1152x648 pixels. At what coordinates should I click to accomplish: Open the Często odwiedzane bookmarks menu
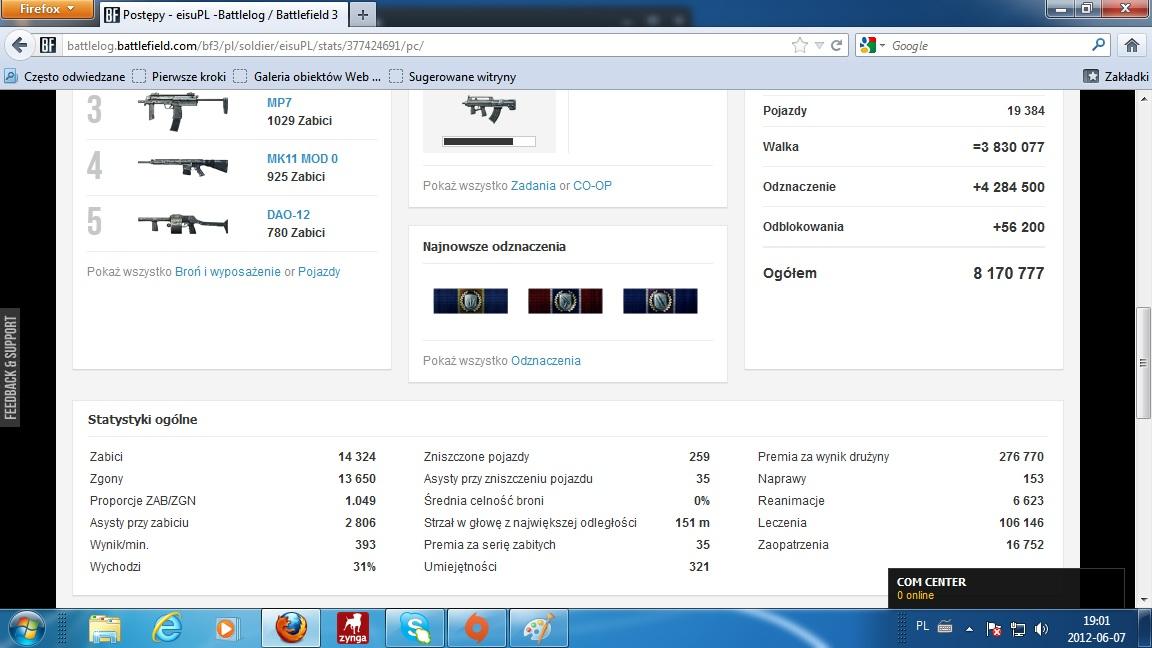(x=65, y=76)
